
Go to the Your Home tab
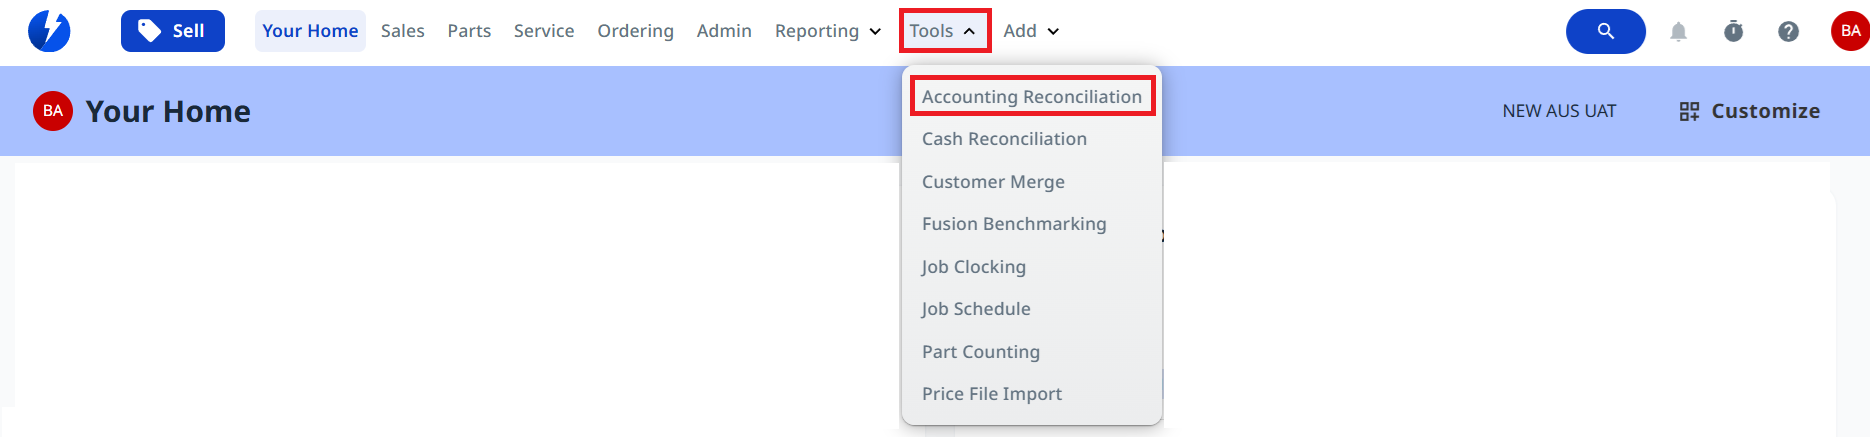(x=310, y=31)
